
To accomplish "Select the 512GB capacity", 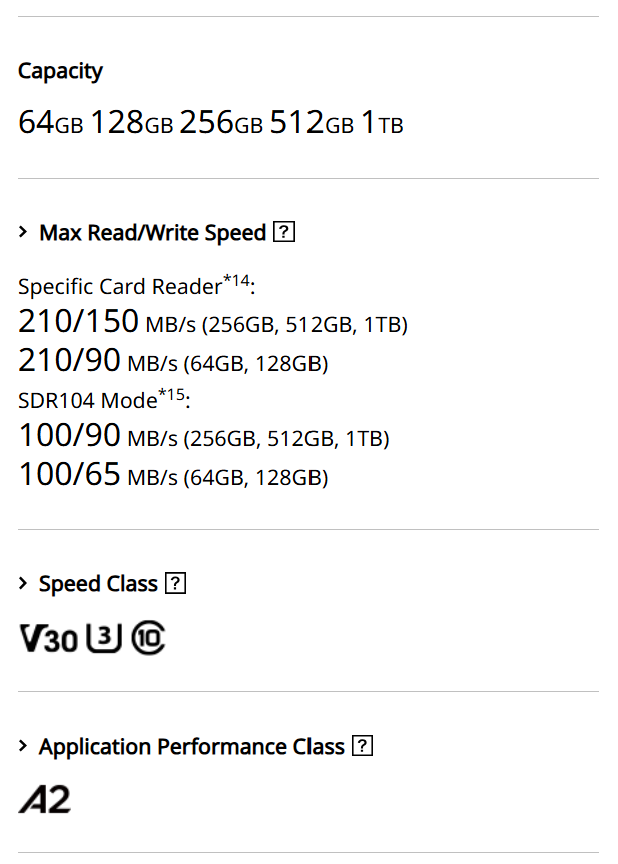I will point(311,123).
